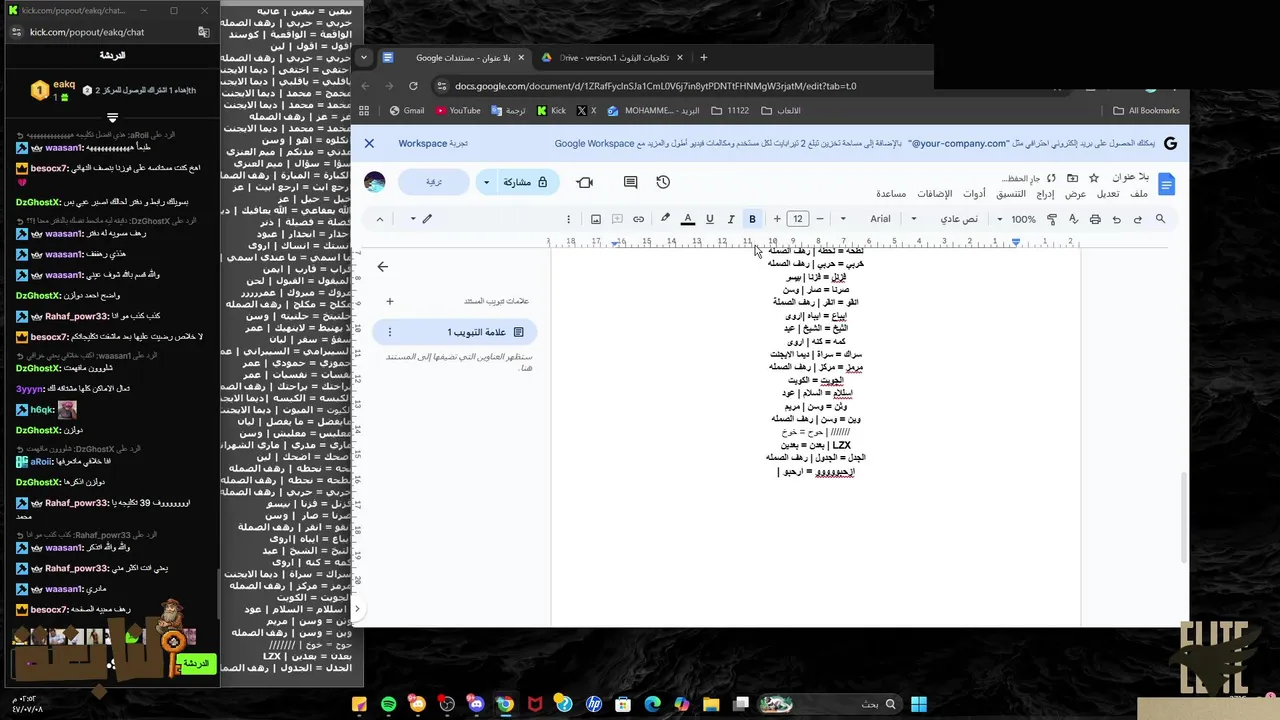The width and height of the screenshot is (1280, 720).
Task: Switch to the Drive browser tab
Action: pyautogui.click(x=612, y=58)
